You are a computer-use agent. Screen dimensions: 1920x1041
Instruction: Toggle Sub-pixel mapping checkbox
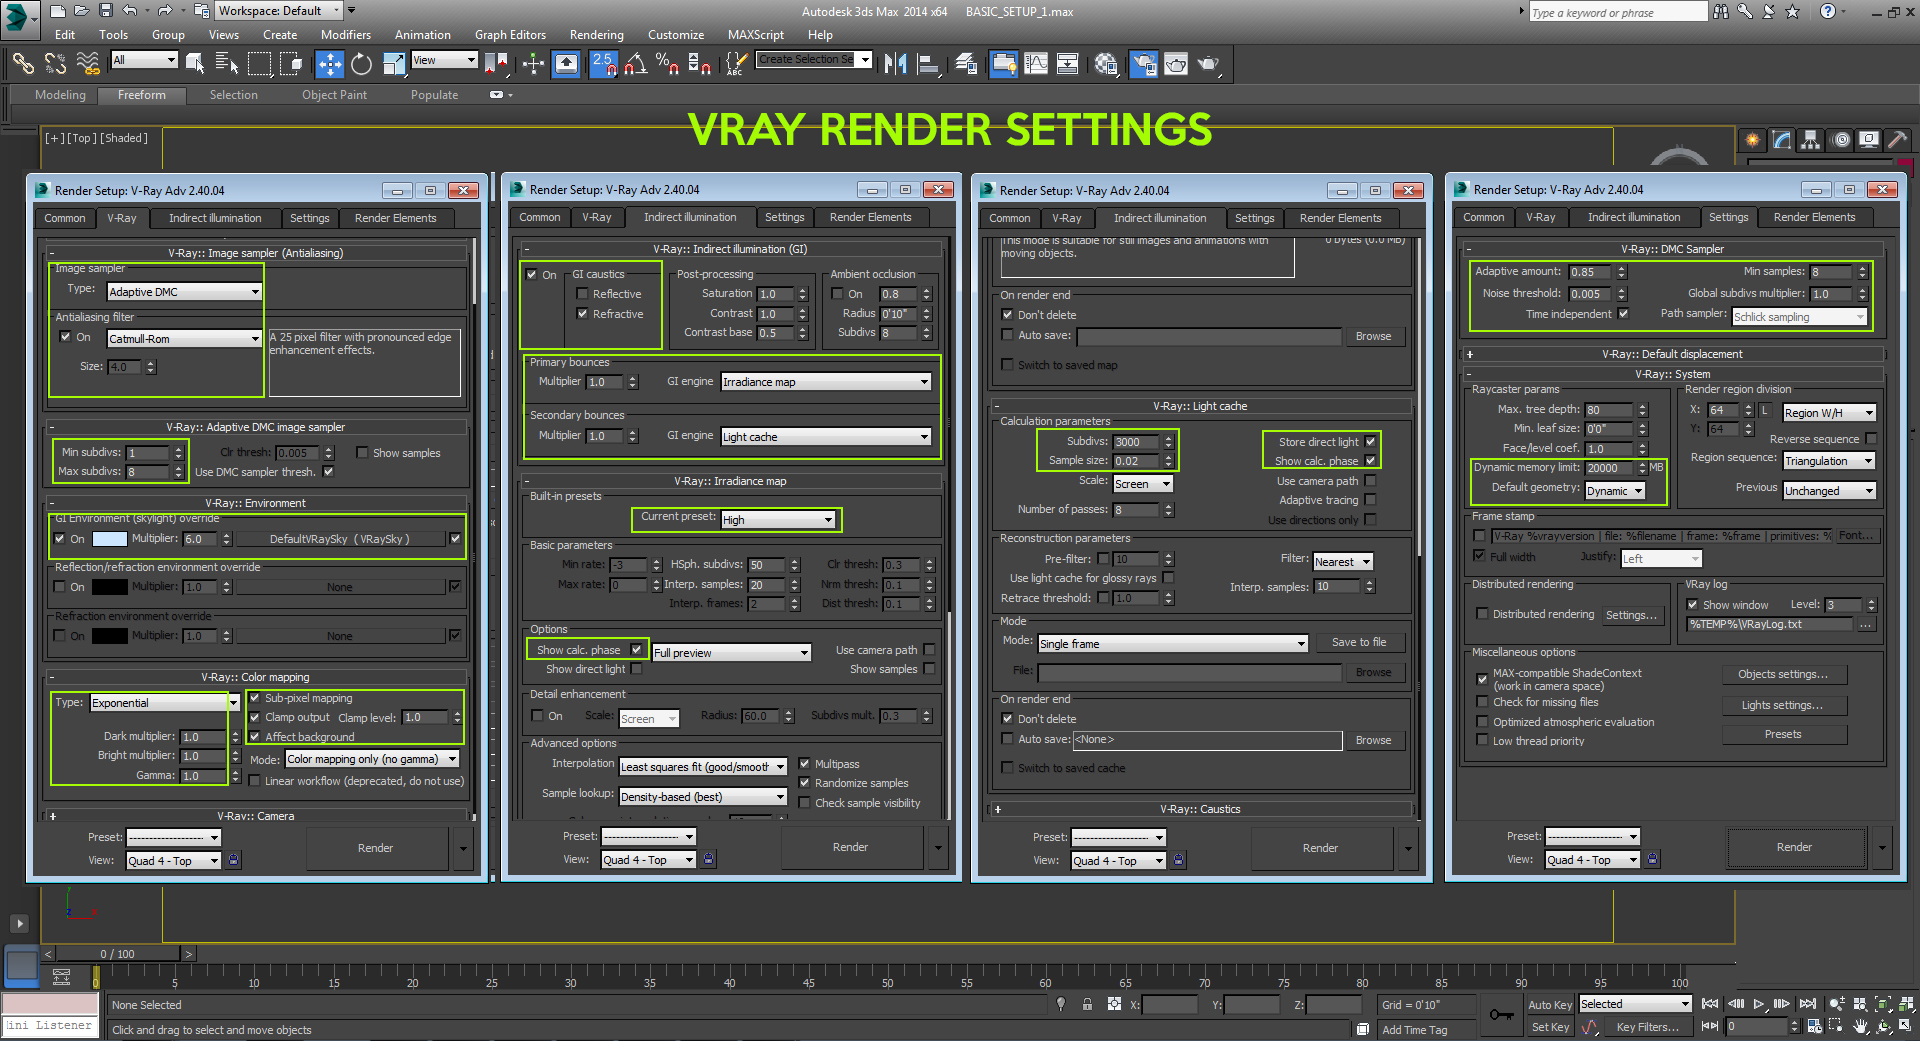[254, 698]
